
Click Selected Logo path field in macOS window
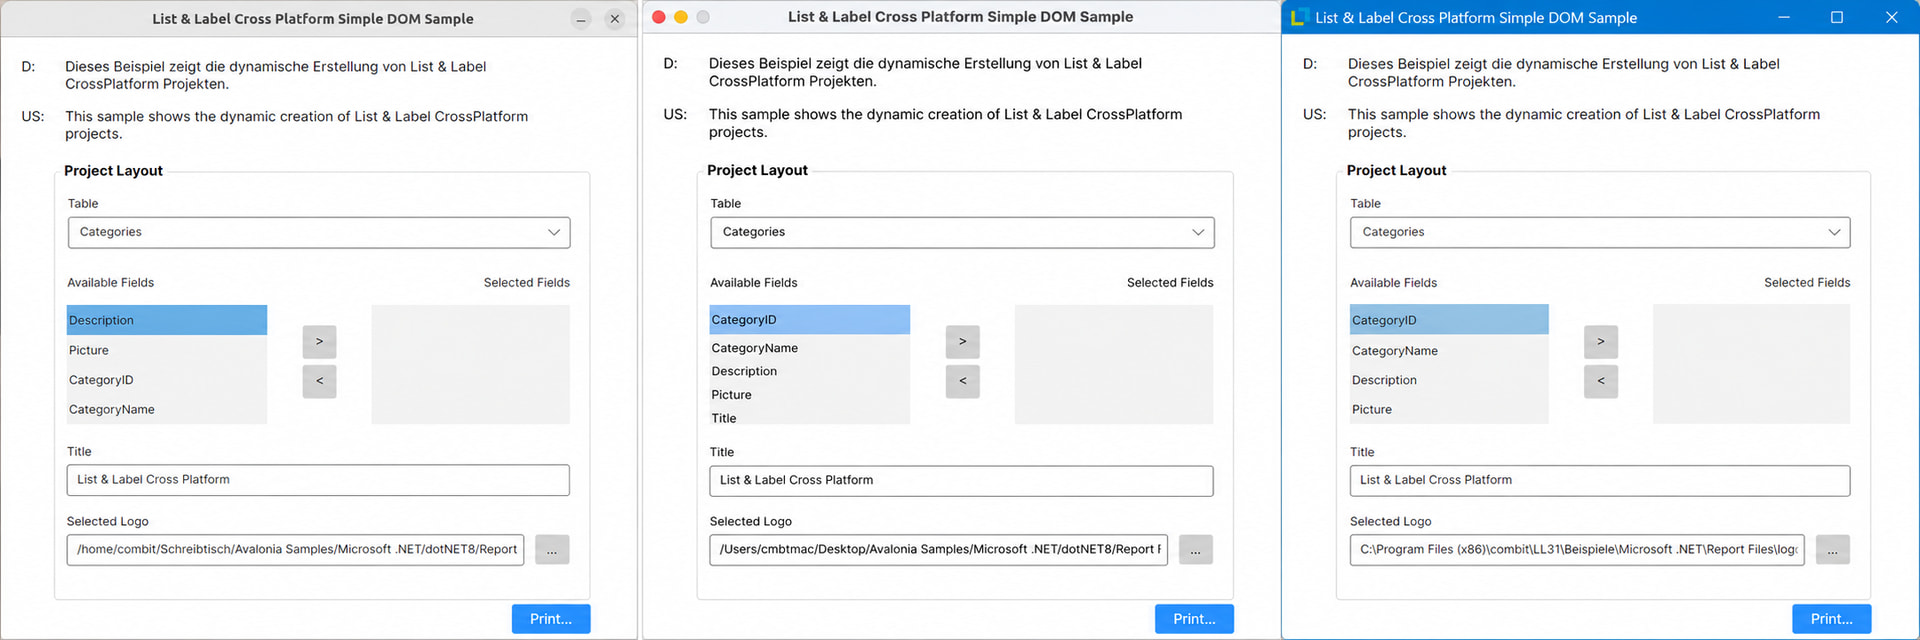(x=938, y=550)
